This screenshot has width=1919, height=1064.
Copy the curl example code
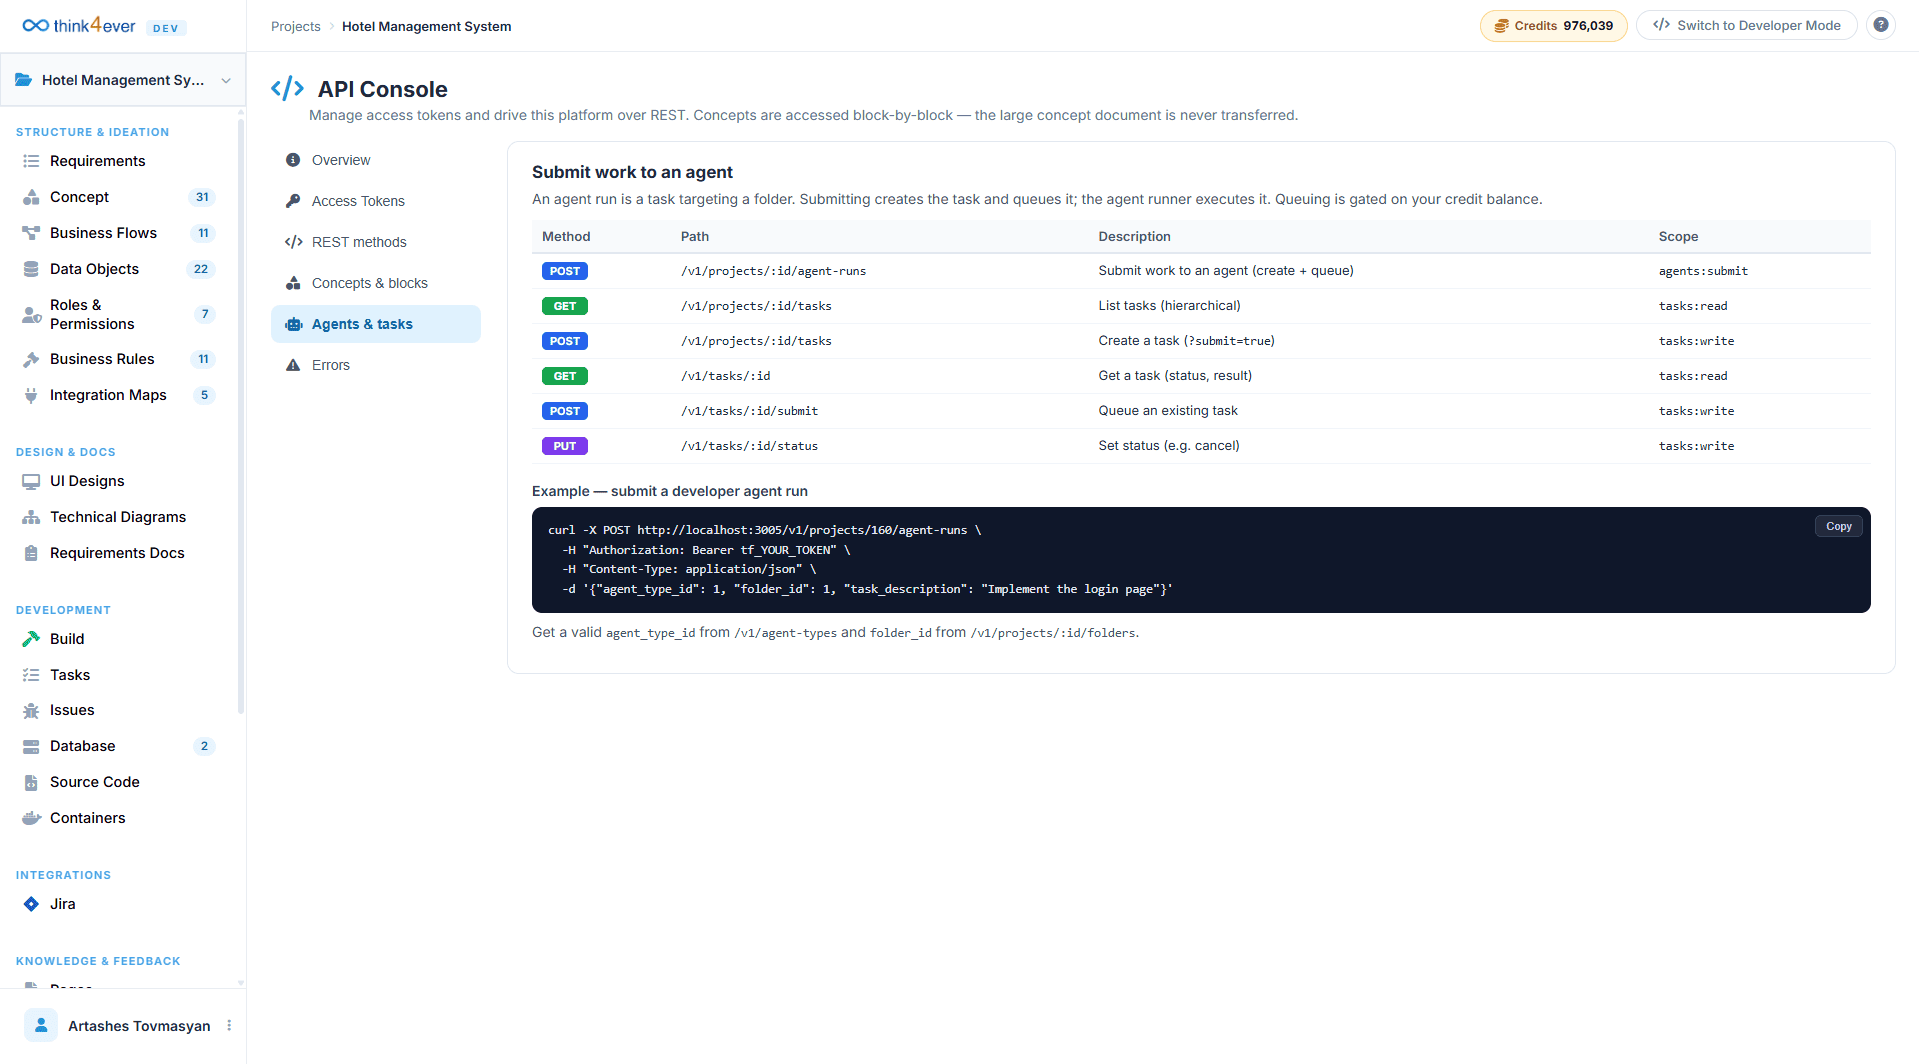1838,526
